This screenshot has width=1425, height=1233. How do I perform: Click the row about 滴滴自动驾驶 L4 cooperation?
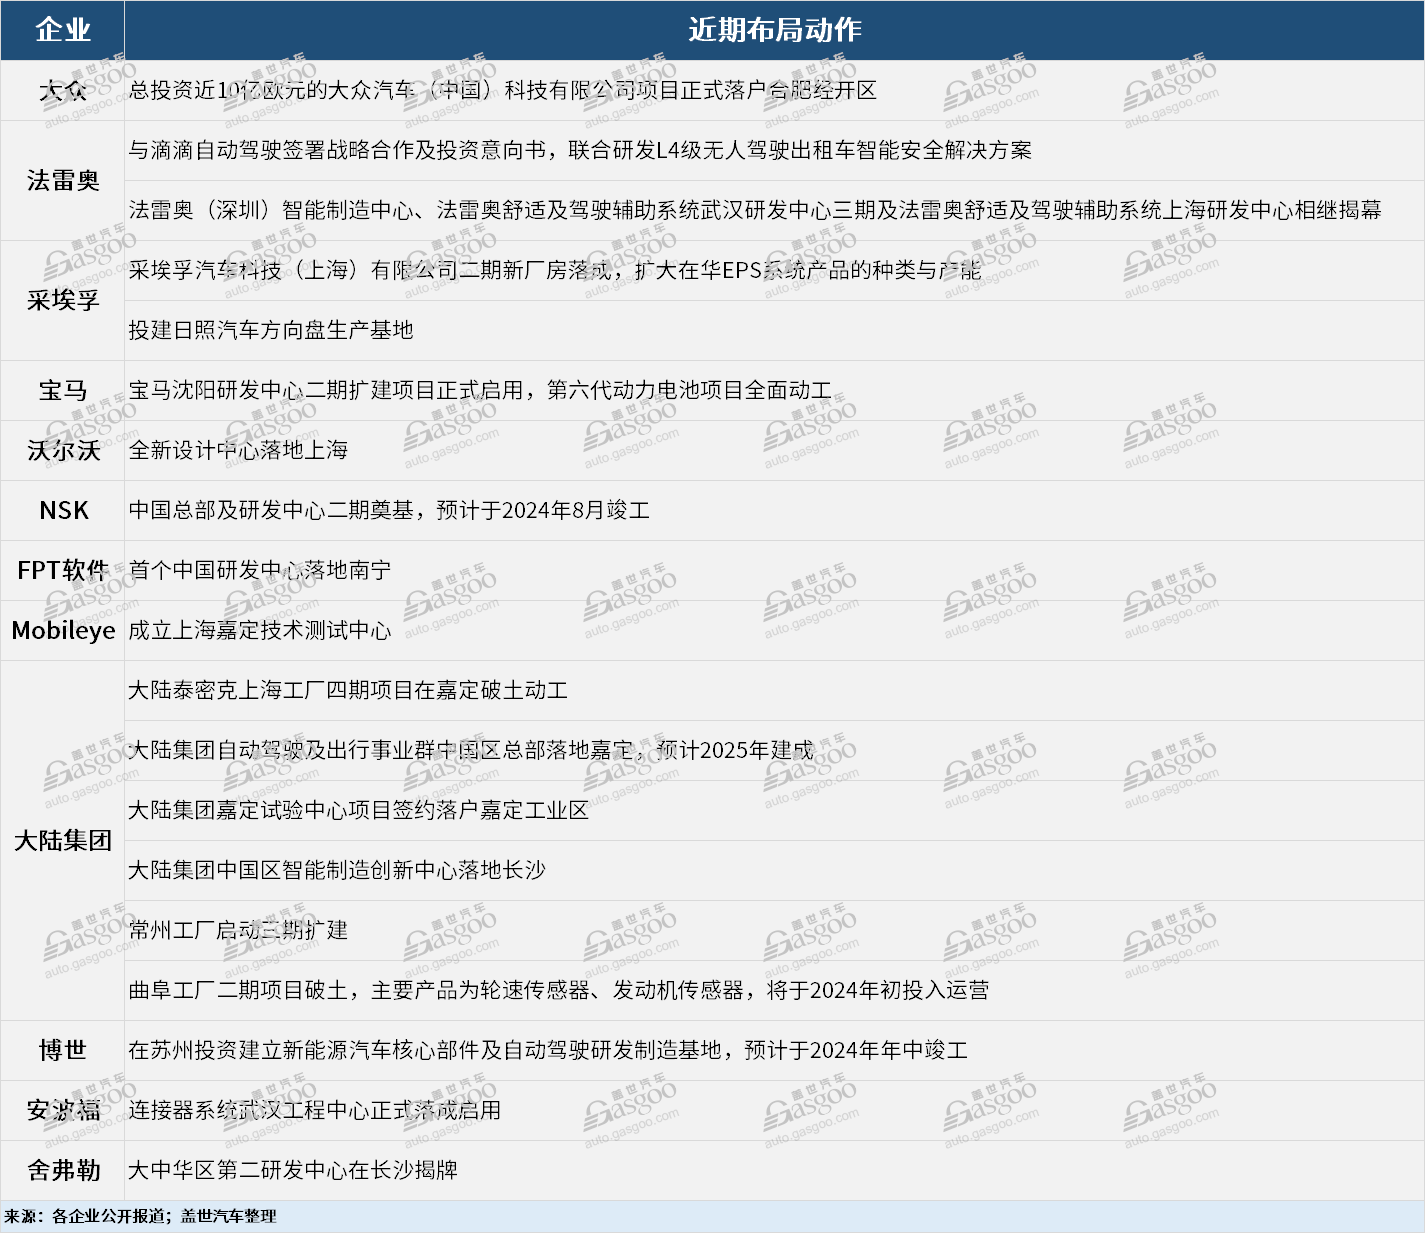pos(774,151)
